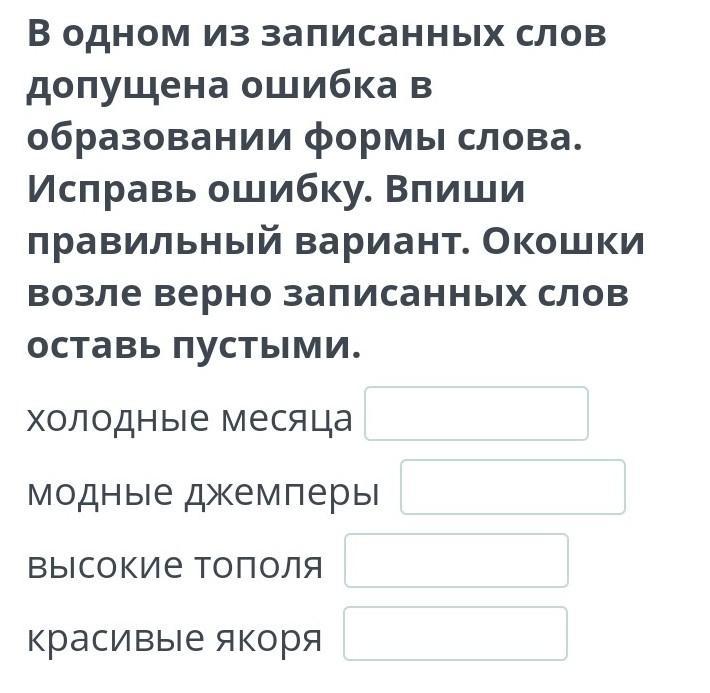Select the text box after 'высокие тополя'

[x=456, y=561]
